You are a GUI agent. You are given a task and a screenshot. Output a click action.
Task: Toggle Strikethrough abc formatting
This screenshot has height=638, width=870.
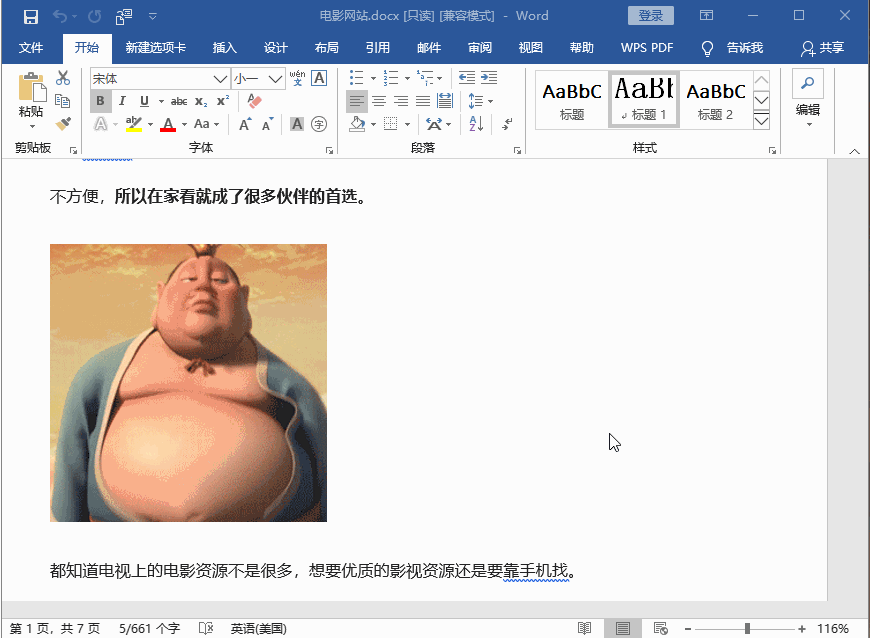pos(179,101)
